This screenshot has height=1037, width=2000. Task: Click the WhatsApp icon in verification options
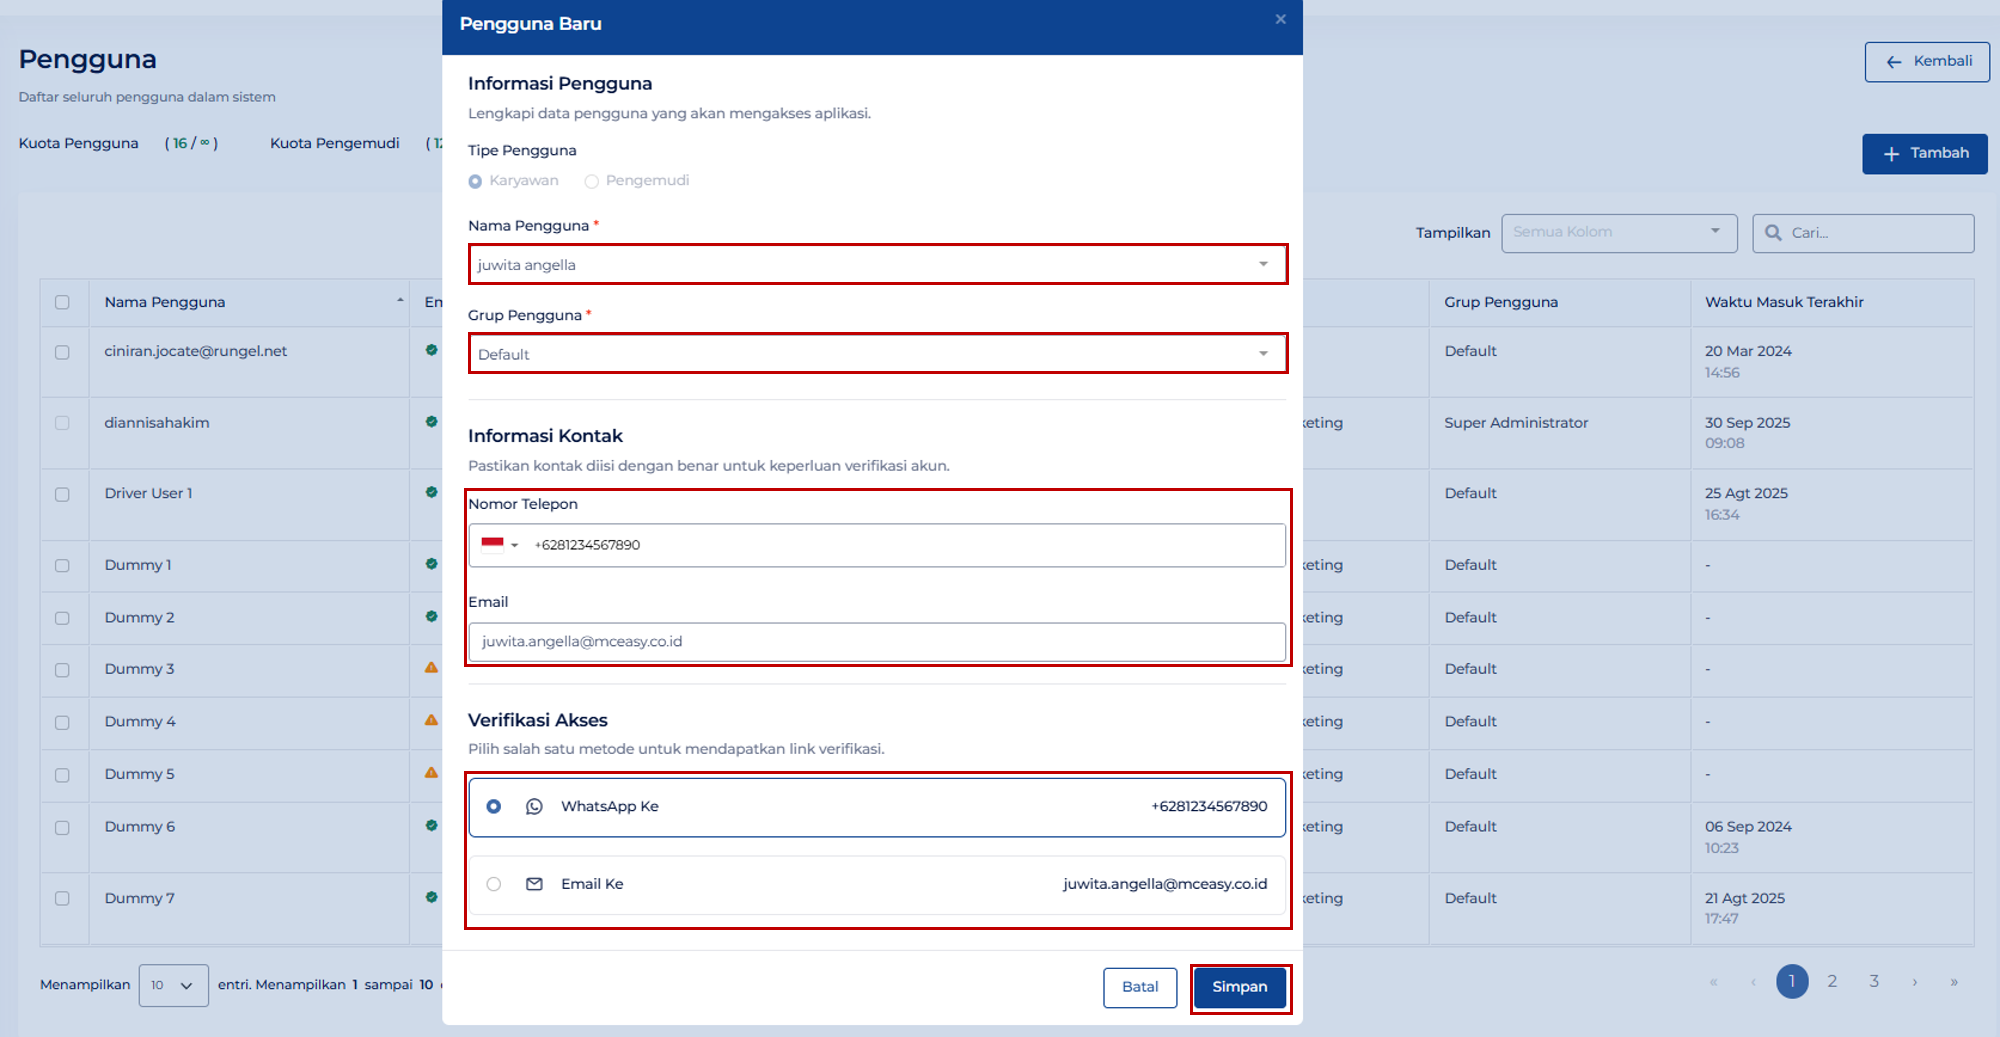534,806
